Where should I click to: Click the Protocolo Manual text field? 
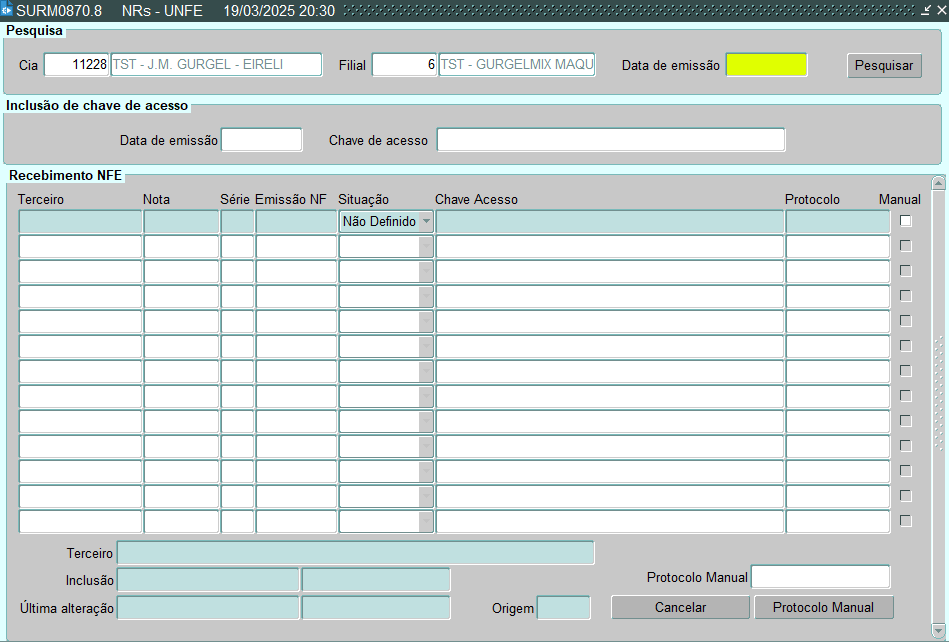tap(820, 577)
